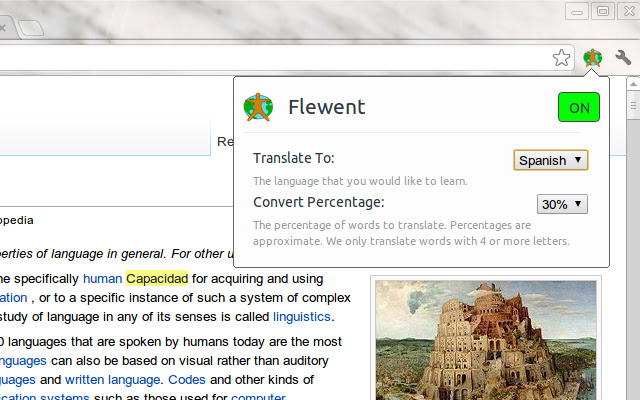This screenshot has height=400, width=640.
Task: Maximize the browser window
Action: tap(602, 11)
